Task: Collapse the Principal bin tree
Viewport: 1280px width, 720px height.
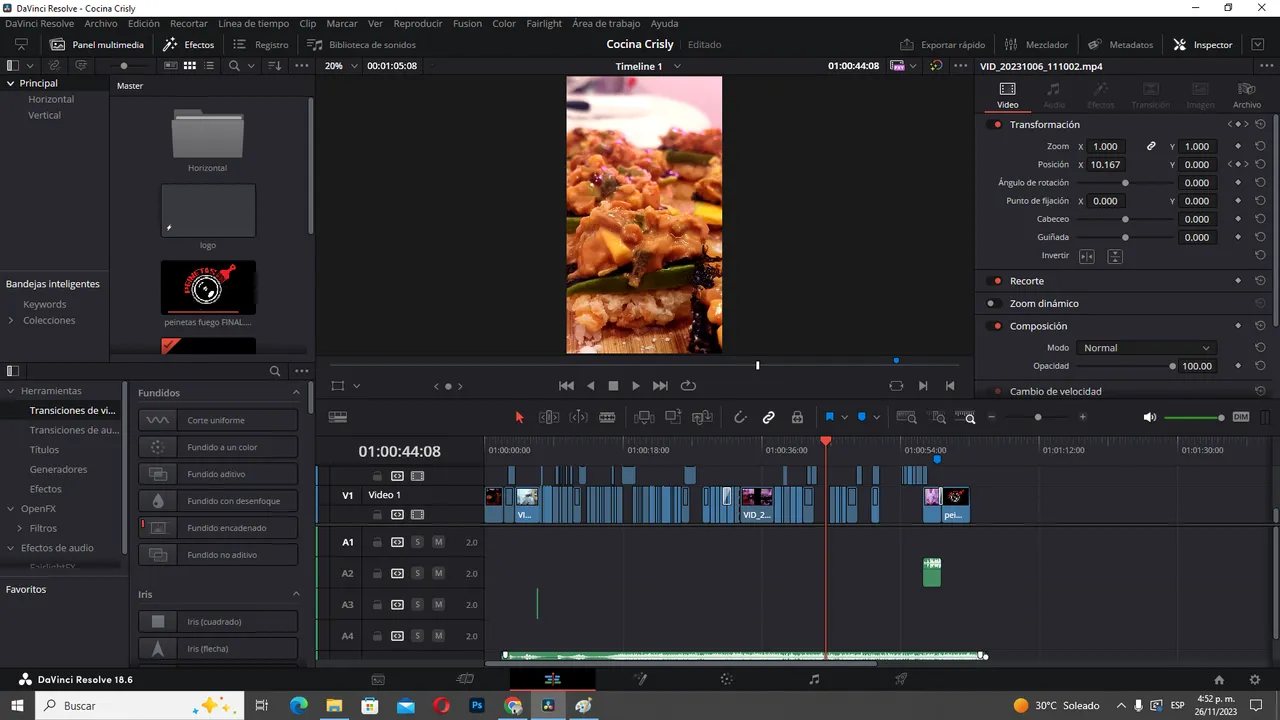Action: click(10, 83)
